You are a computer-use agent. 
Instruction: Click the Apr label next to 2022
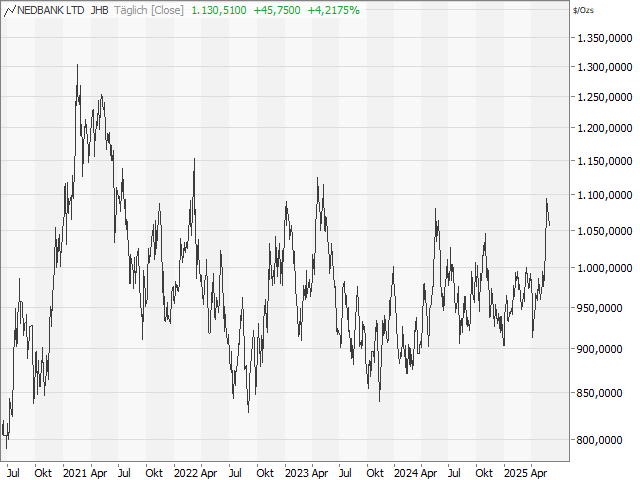click(209, 473)
